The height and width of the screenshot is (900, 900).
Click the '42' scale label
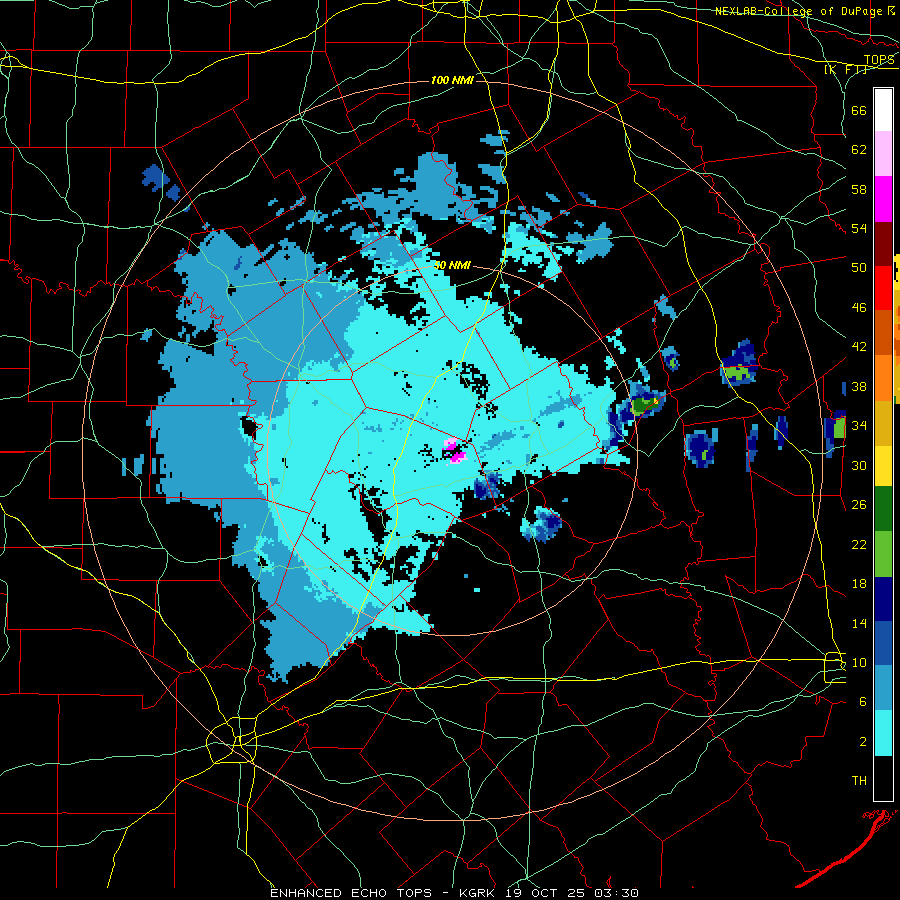click(x=859, y=346)
